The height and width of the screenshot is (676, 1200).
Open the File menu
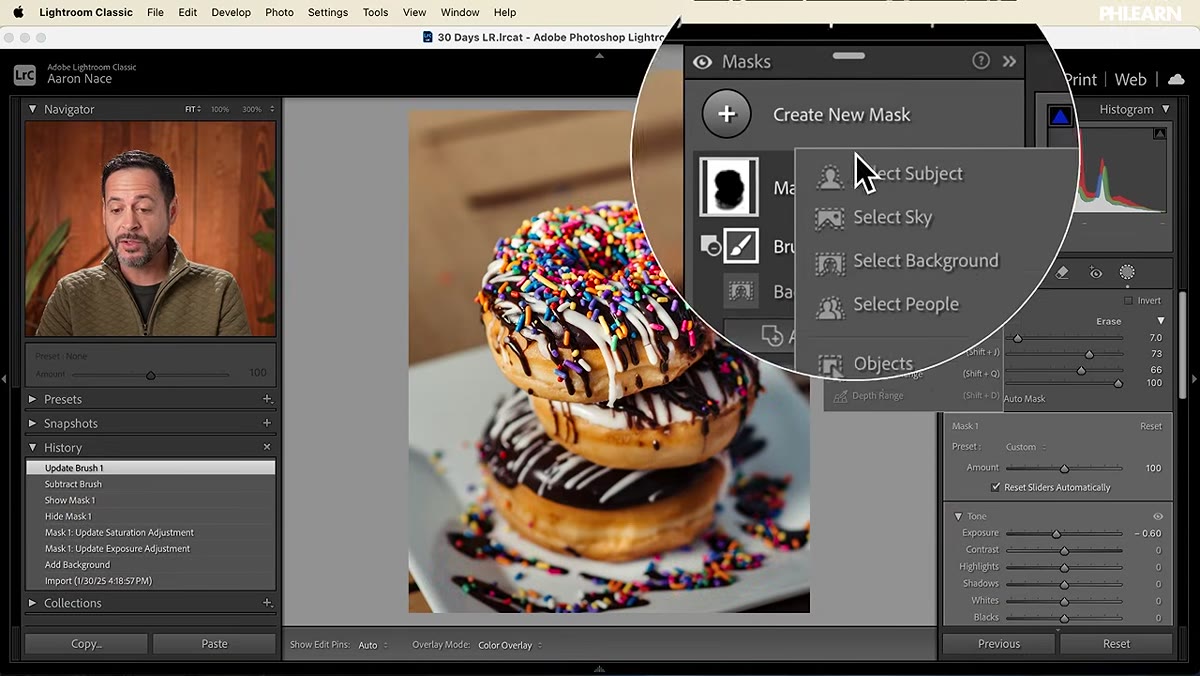pos(155,12)
